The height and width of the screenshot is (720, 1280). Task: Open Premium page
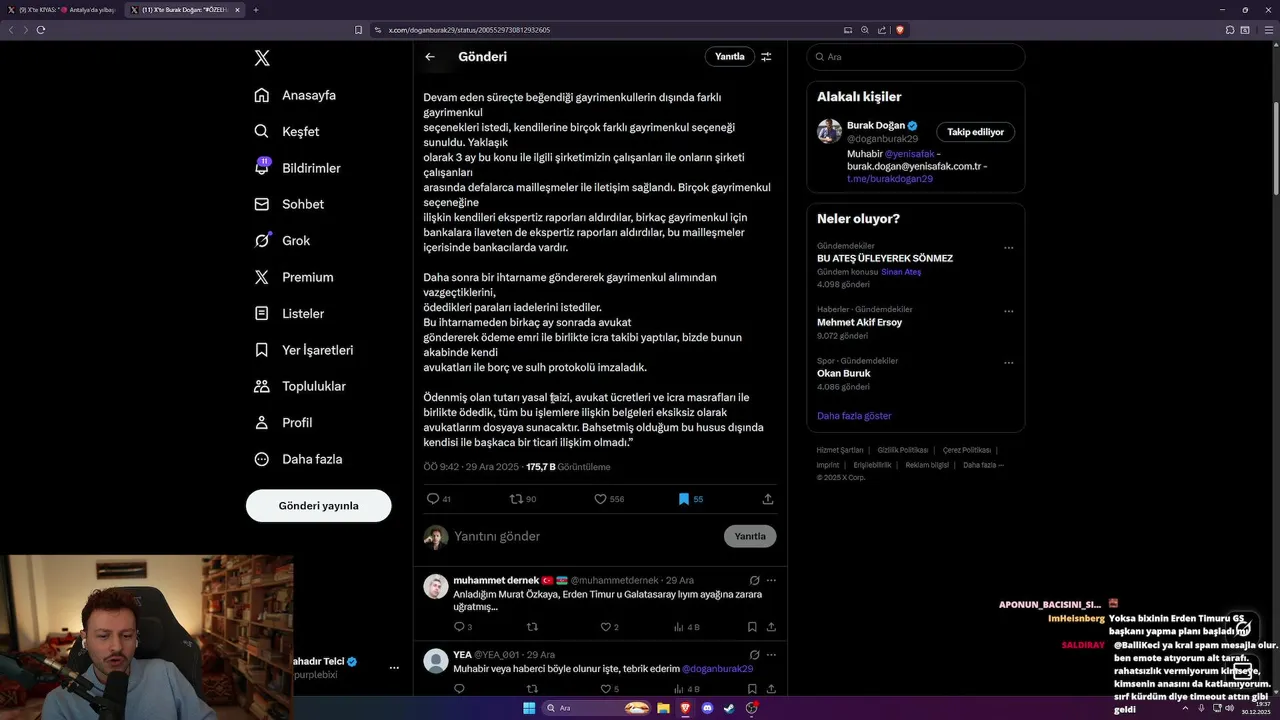[294, 277]
